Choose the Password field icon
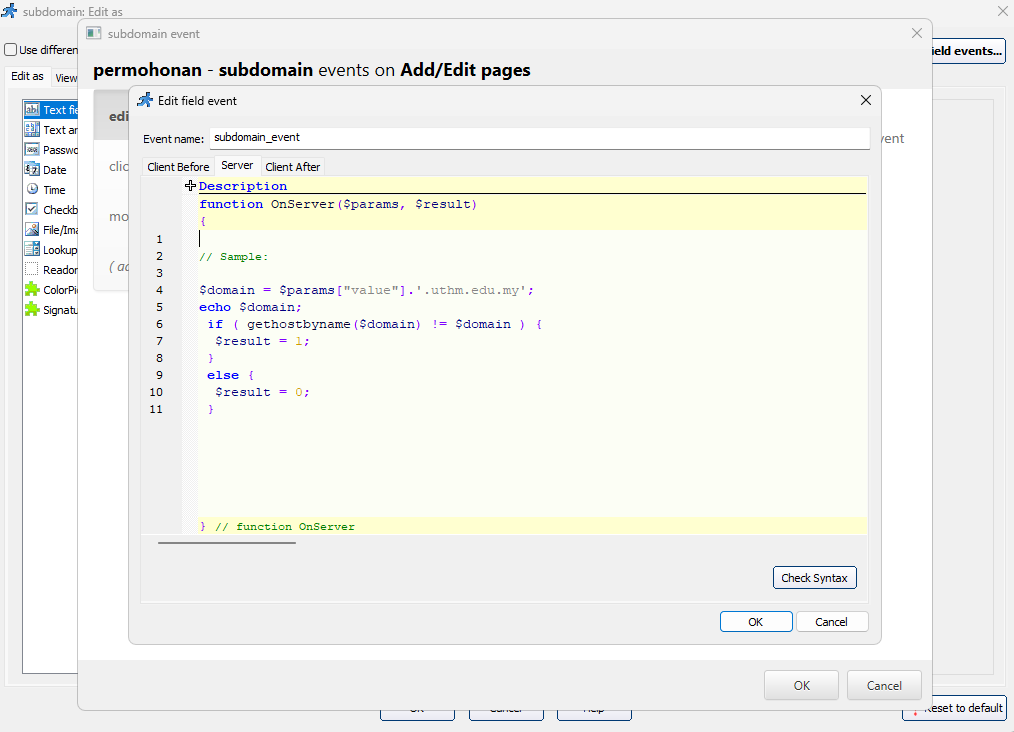This screenshot has height=732, width=1014. click(34, 148)
